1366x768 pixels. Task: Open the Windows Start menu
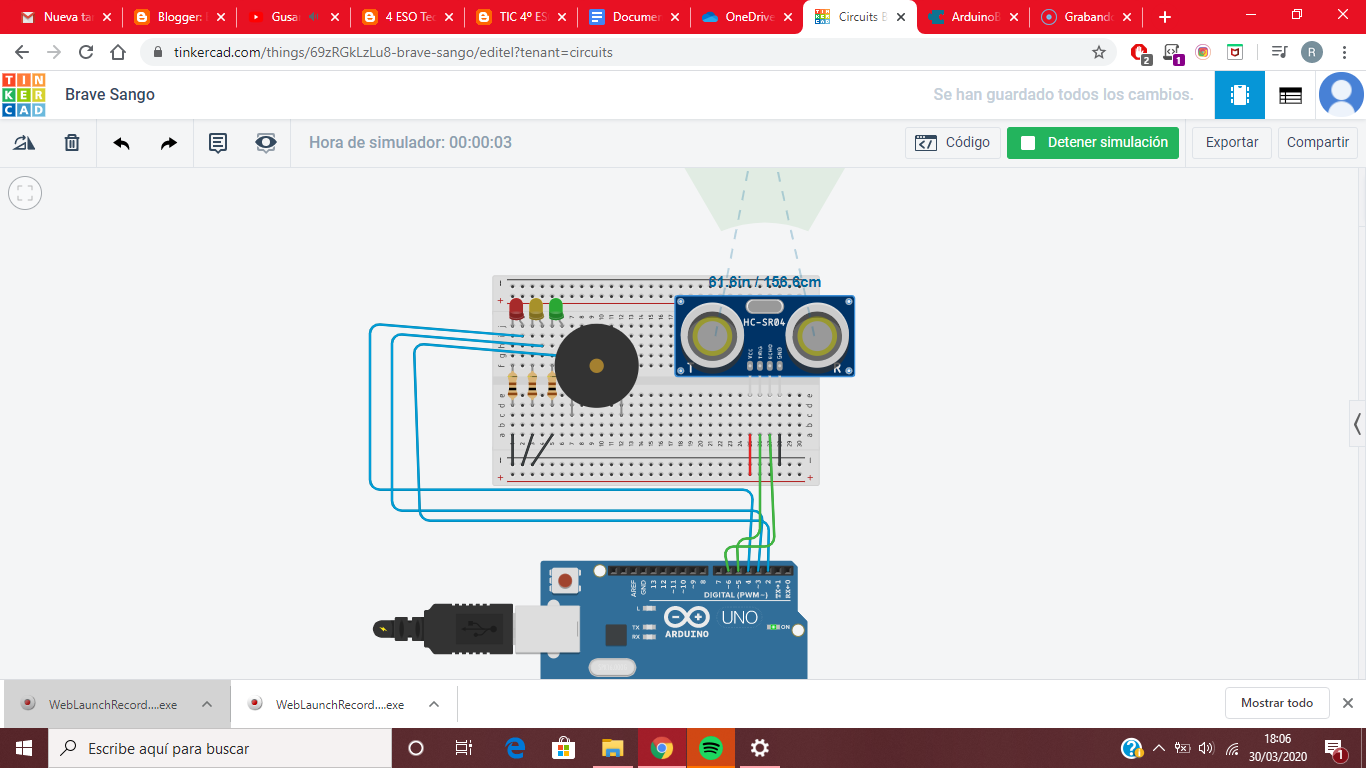(x=24, y=748)
